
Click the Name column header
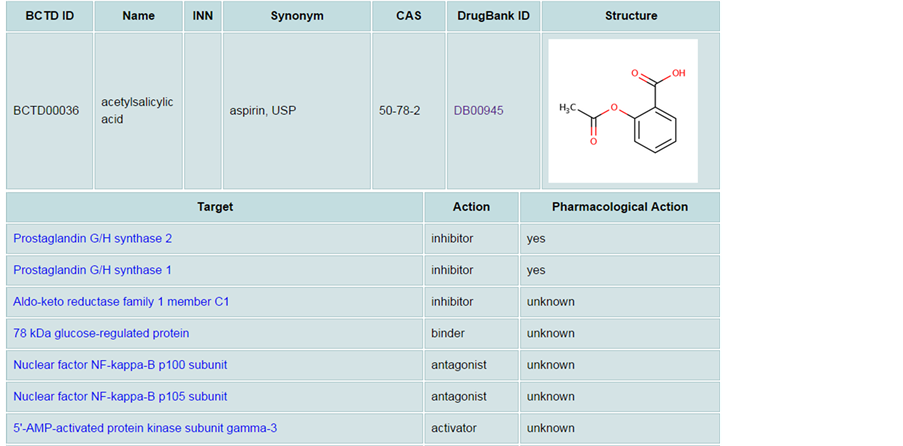138,16
